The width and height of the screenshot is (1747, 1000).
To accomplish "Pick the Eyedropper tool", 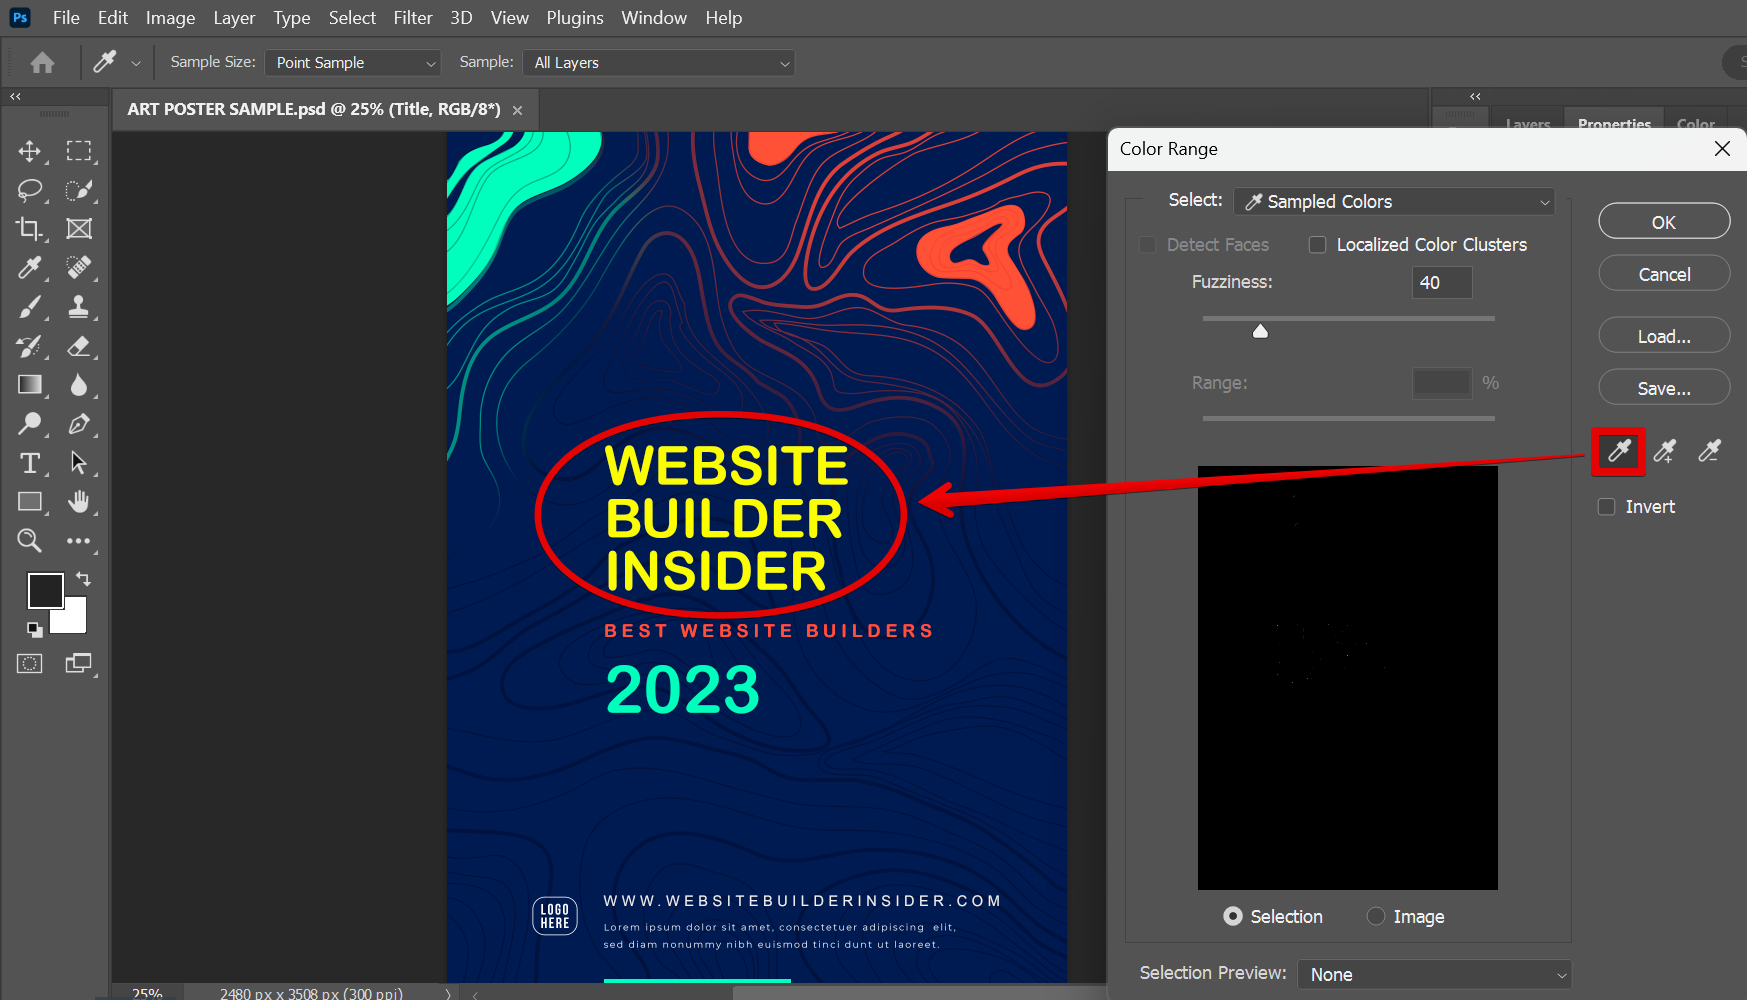I will [x=29, y=268].
